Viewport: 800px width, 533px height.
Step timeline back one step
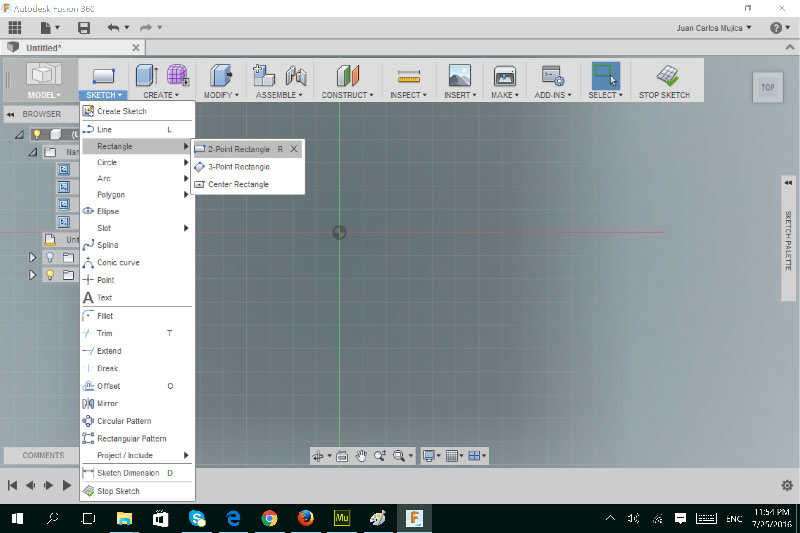click(x=31, y=485)
